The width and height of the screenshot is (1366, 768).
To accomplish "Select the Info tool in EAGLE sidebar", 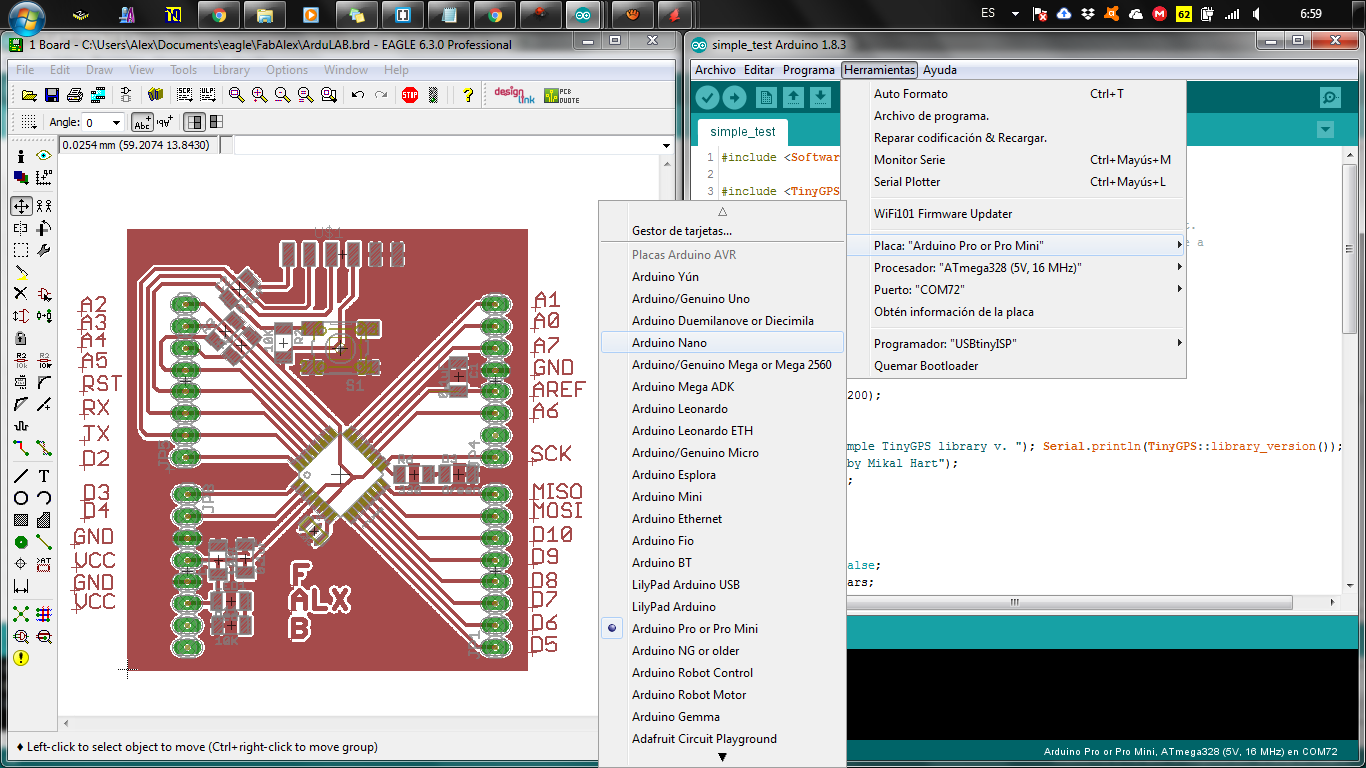I will coord(21,157).
